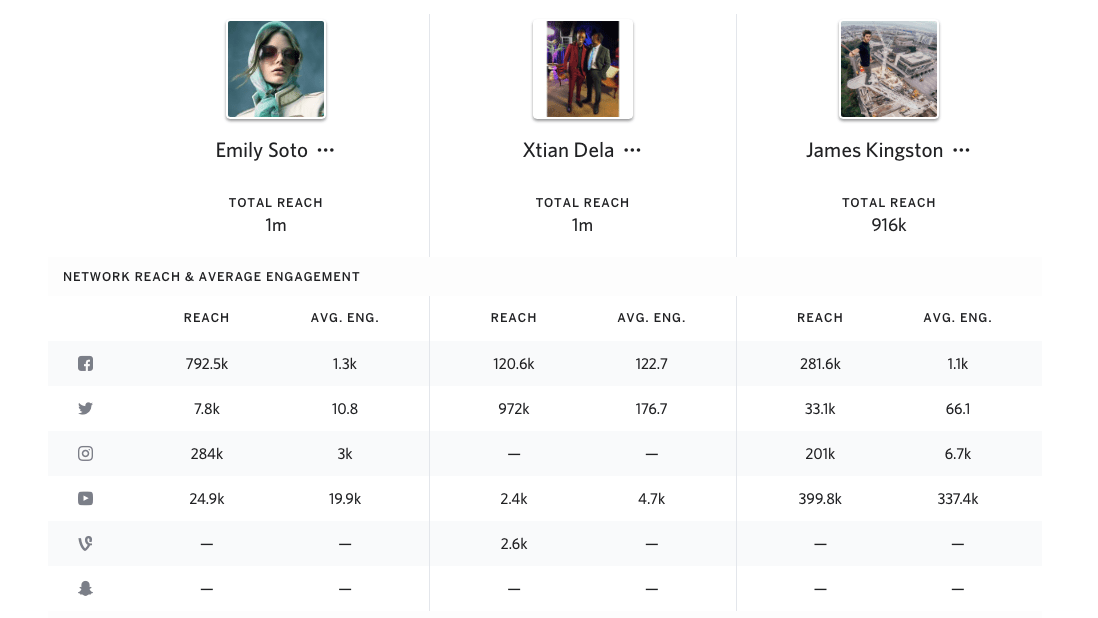
Task: Open Emily Soto's profile photo
Action: click(x=276, y=69)
